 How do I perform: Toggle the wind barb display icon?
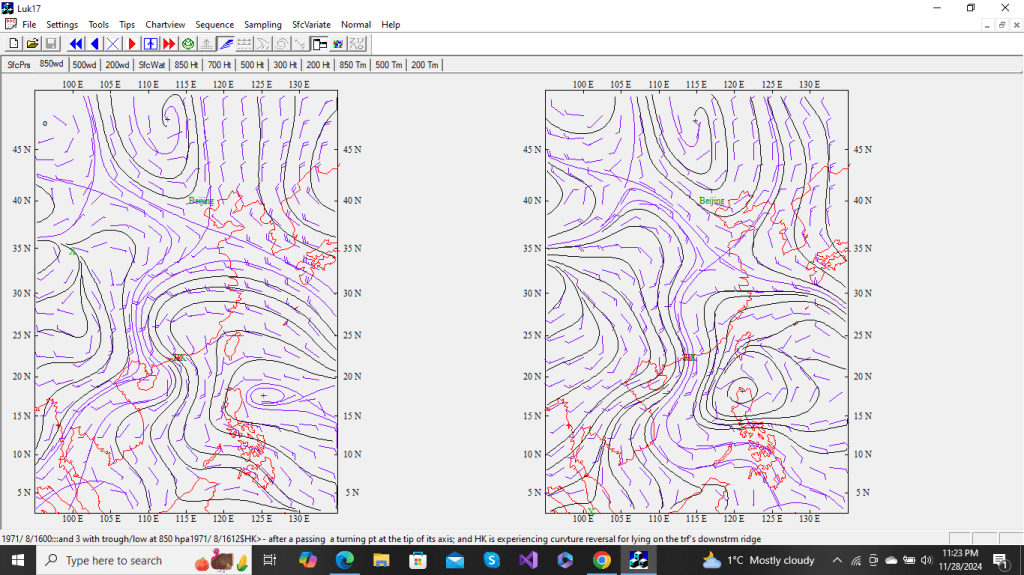pos(226,44)
